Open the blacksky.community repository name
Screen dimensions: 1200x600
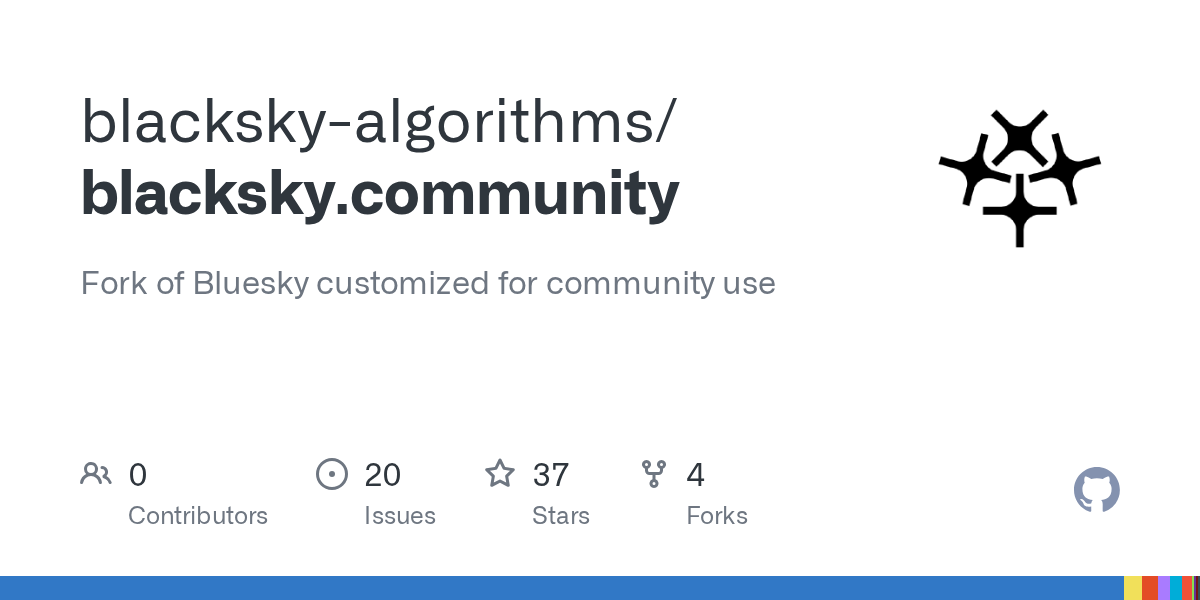click(x=380, y=192)
